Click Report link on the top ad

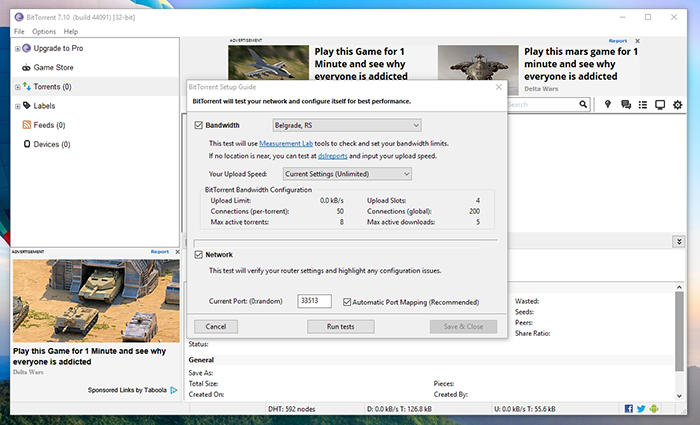[x=618, y=41]
